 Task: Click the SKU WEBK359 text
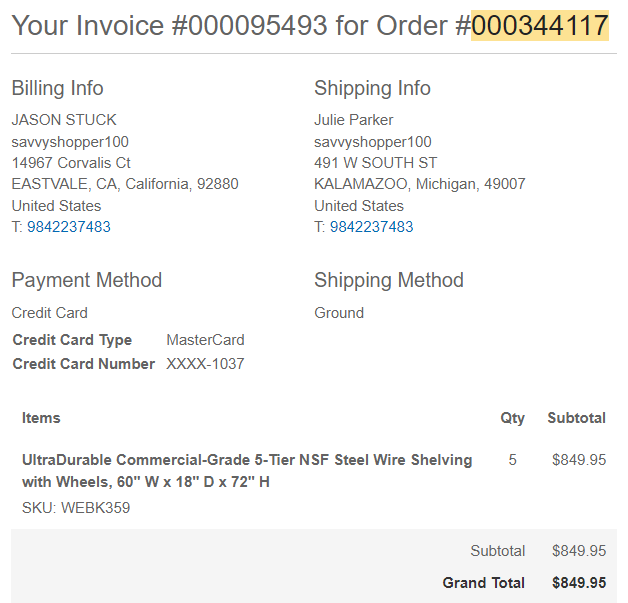76,508
